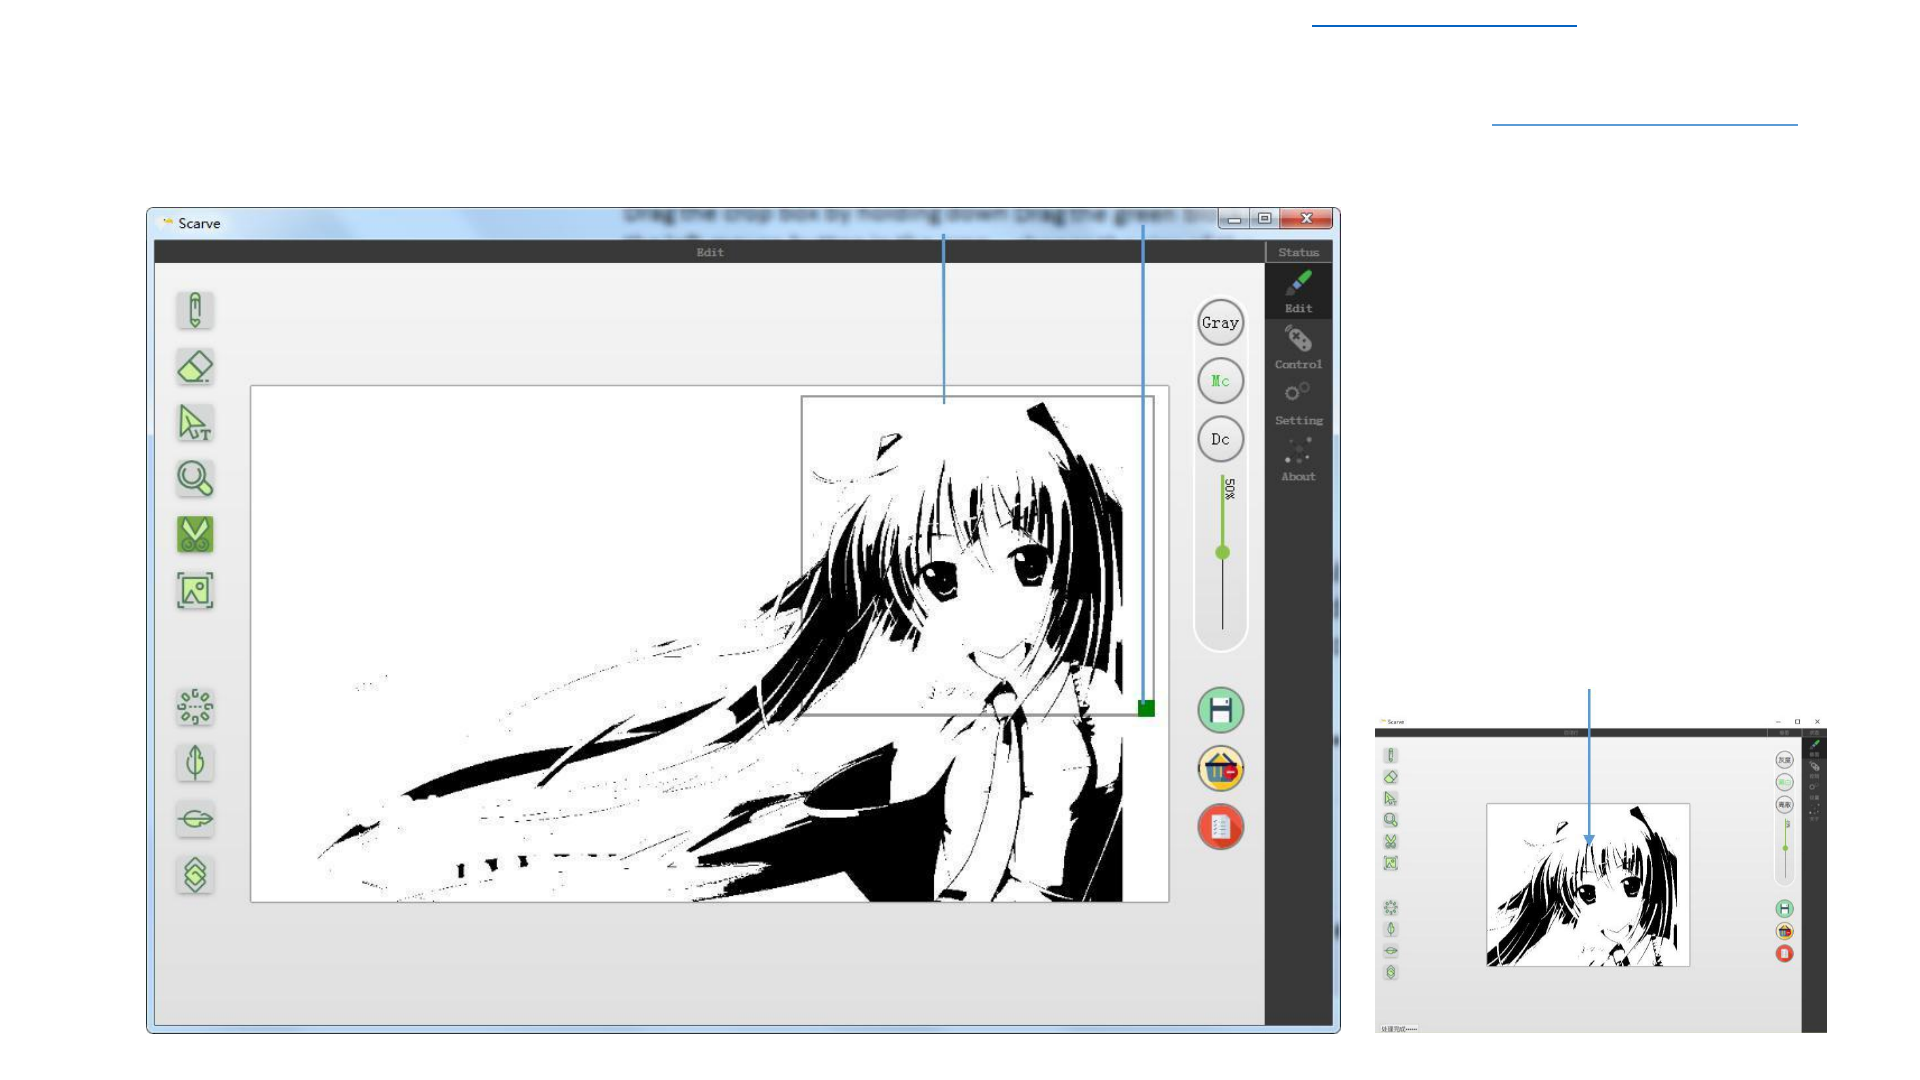The image size is (1920, 1080).
Task: Click the basket remove button
Action: pos(1220,769)
